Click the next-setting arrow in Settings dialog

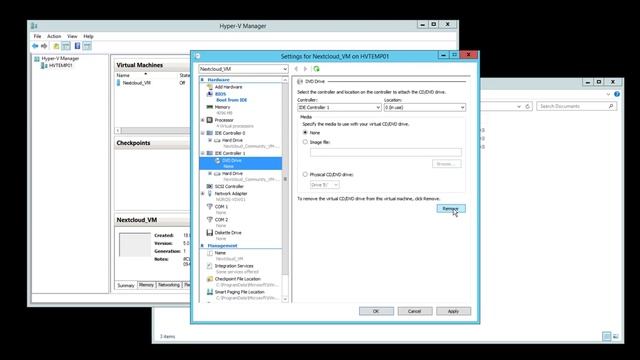tap(305, 69)
